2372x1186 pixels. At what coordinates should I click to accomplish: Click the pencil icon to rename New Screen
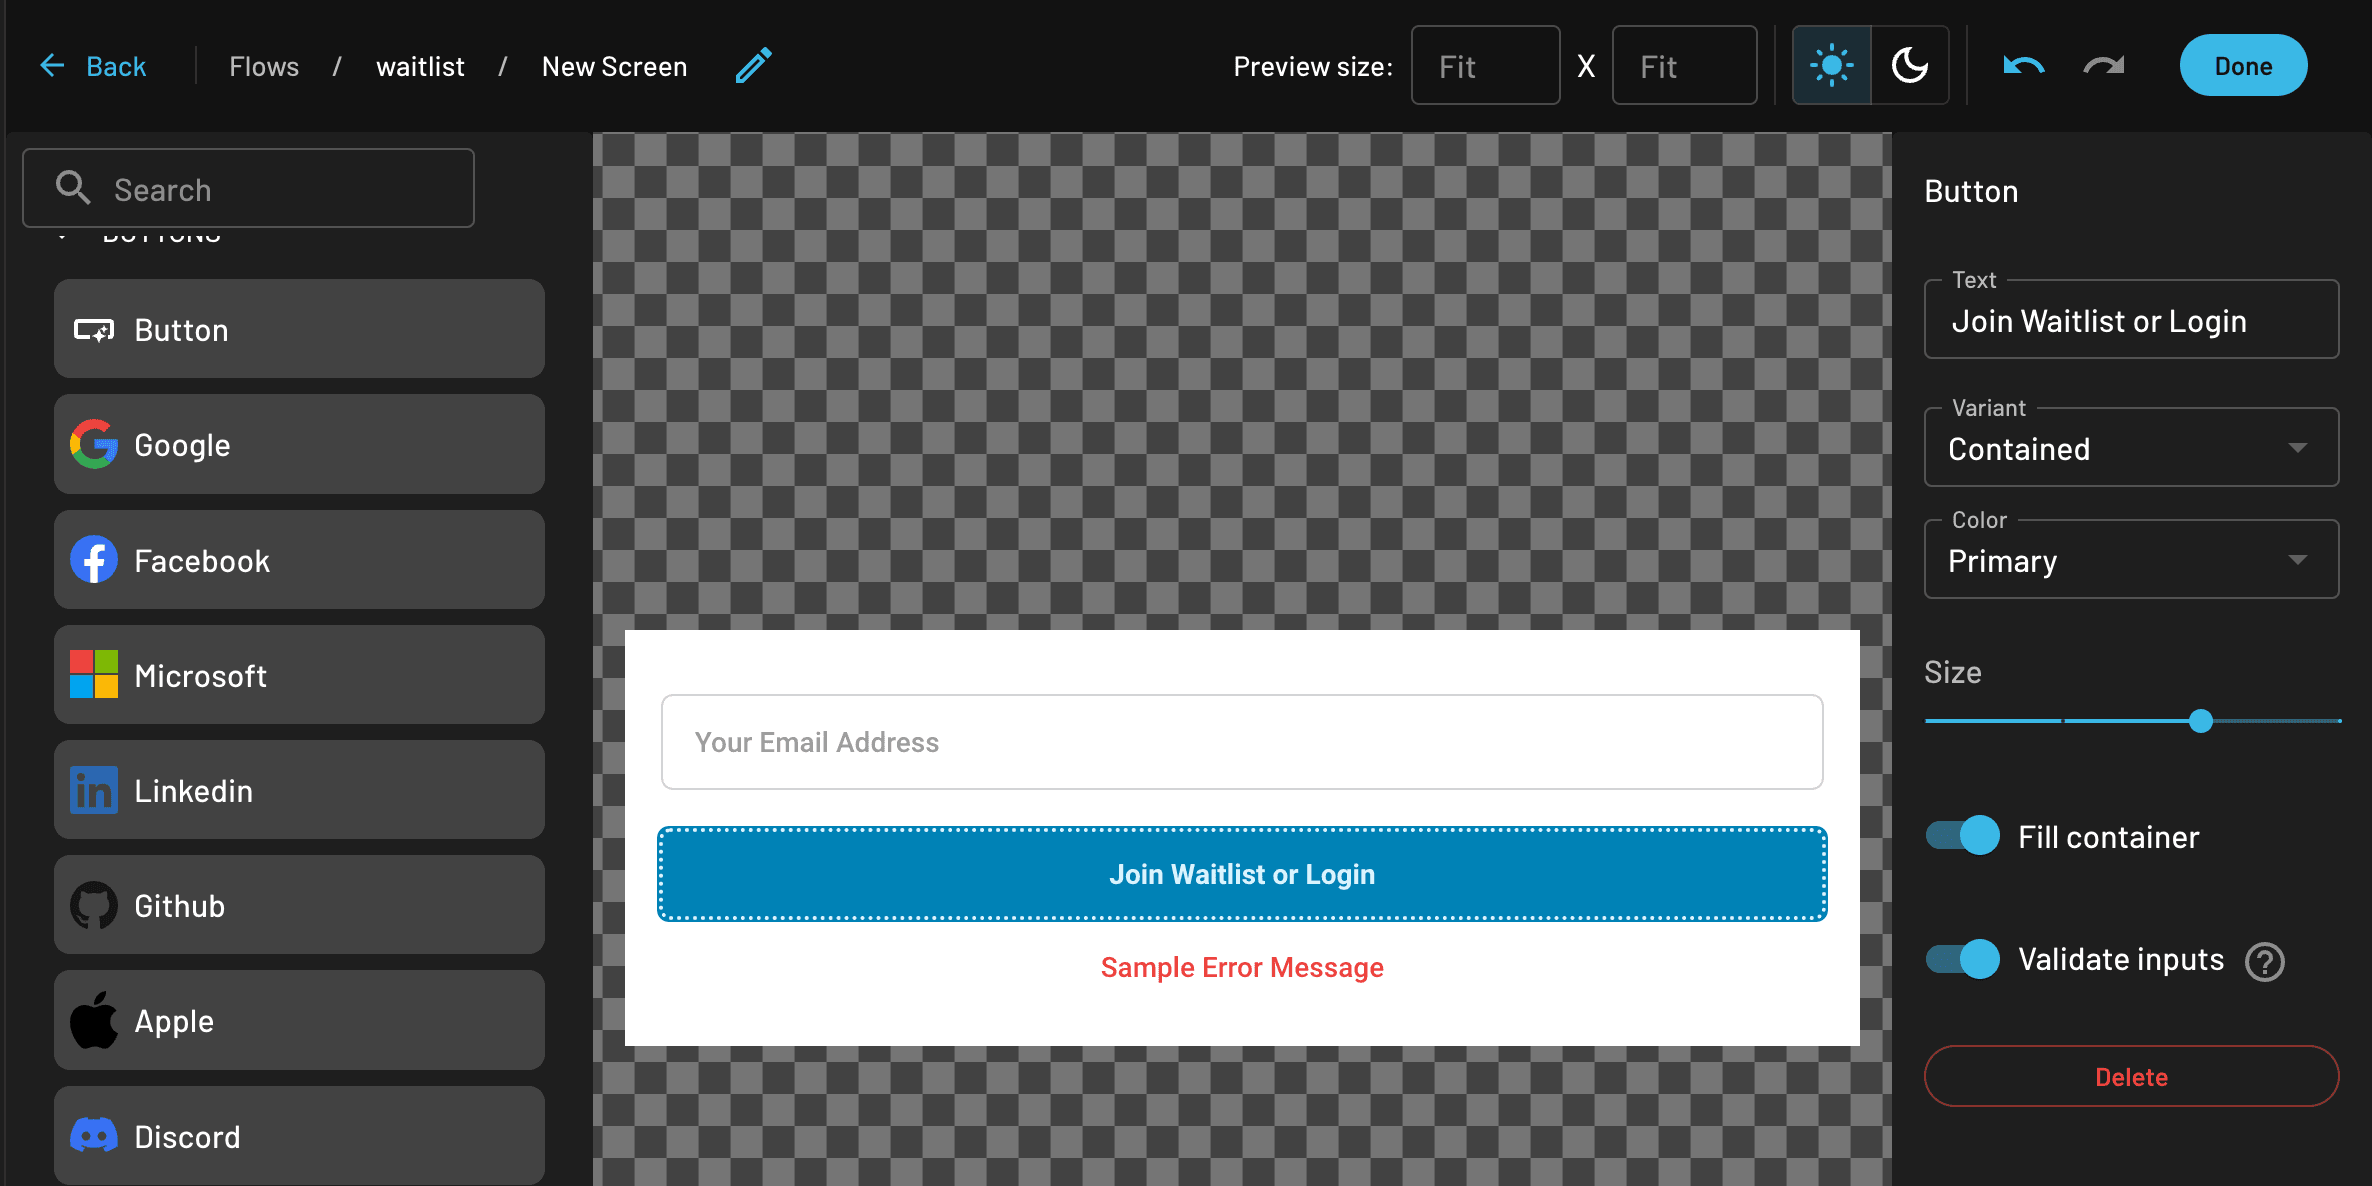click(x=753, y=65)
